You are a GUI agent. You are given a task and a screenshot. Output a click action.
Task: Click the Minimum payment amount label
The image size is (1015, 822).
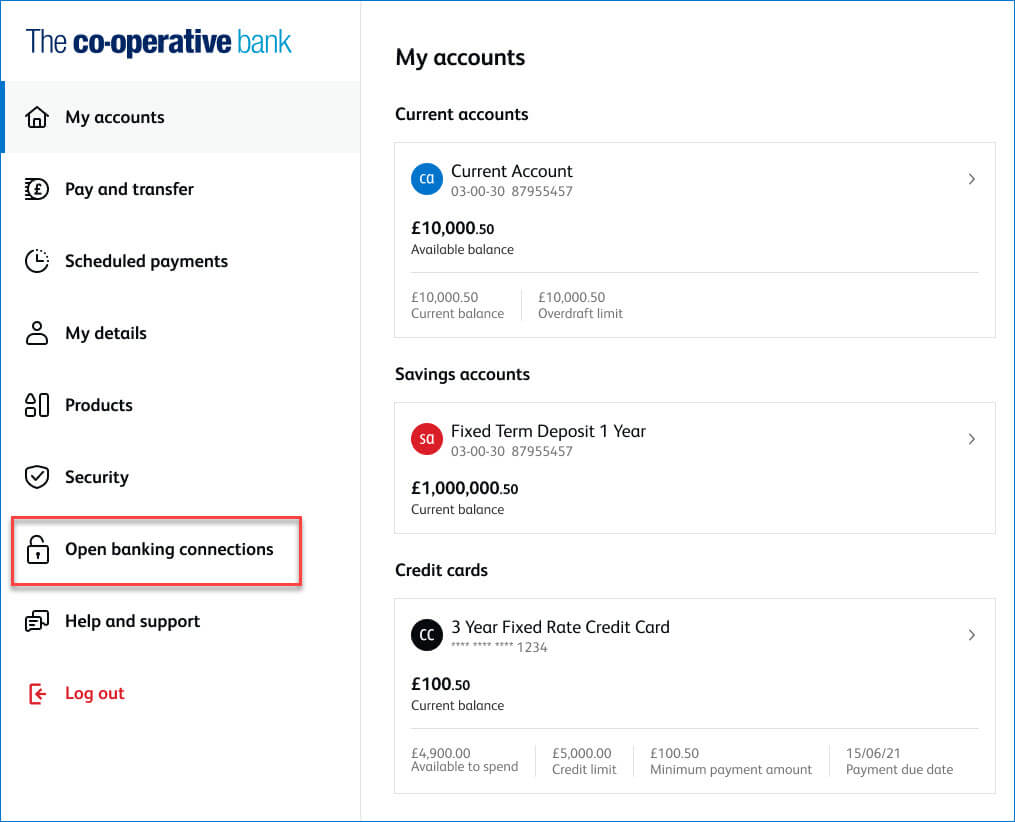coord(731,770)
